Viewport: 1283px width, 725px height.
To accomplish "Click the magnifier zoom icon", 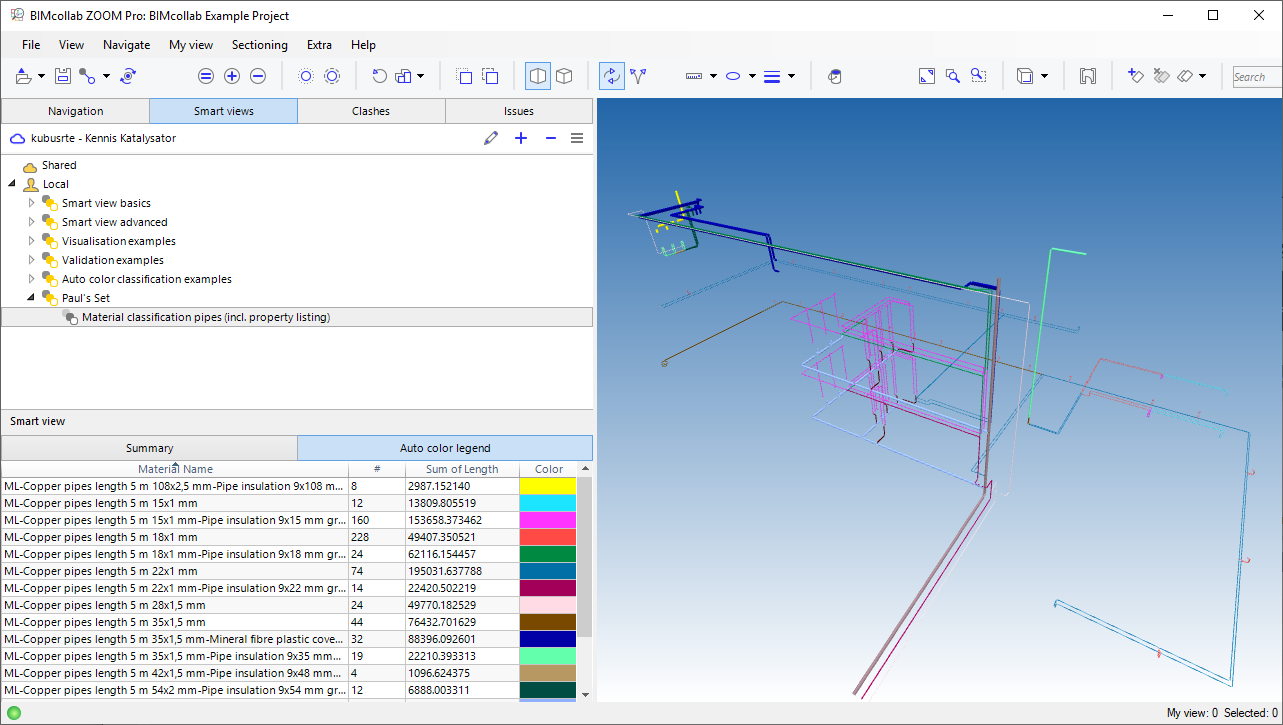I will (x=953, y=76).
